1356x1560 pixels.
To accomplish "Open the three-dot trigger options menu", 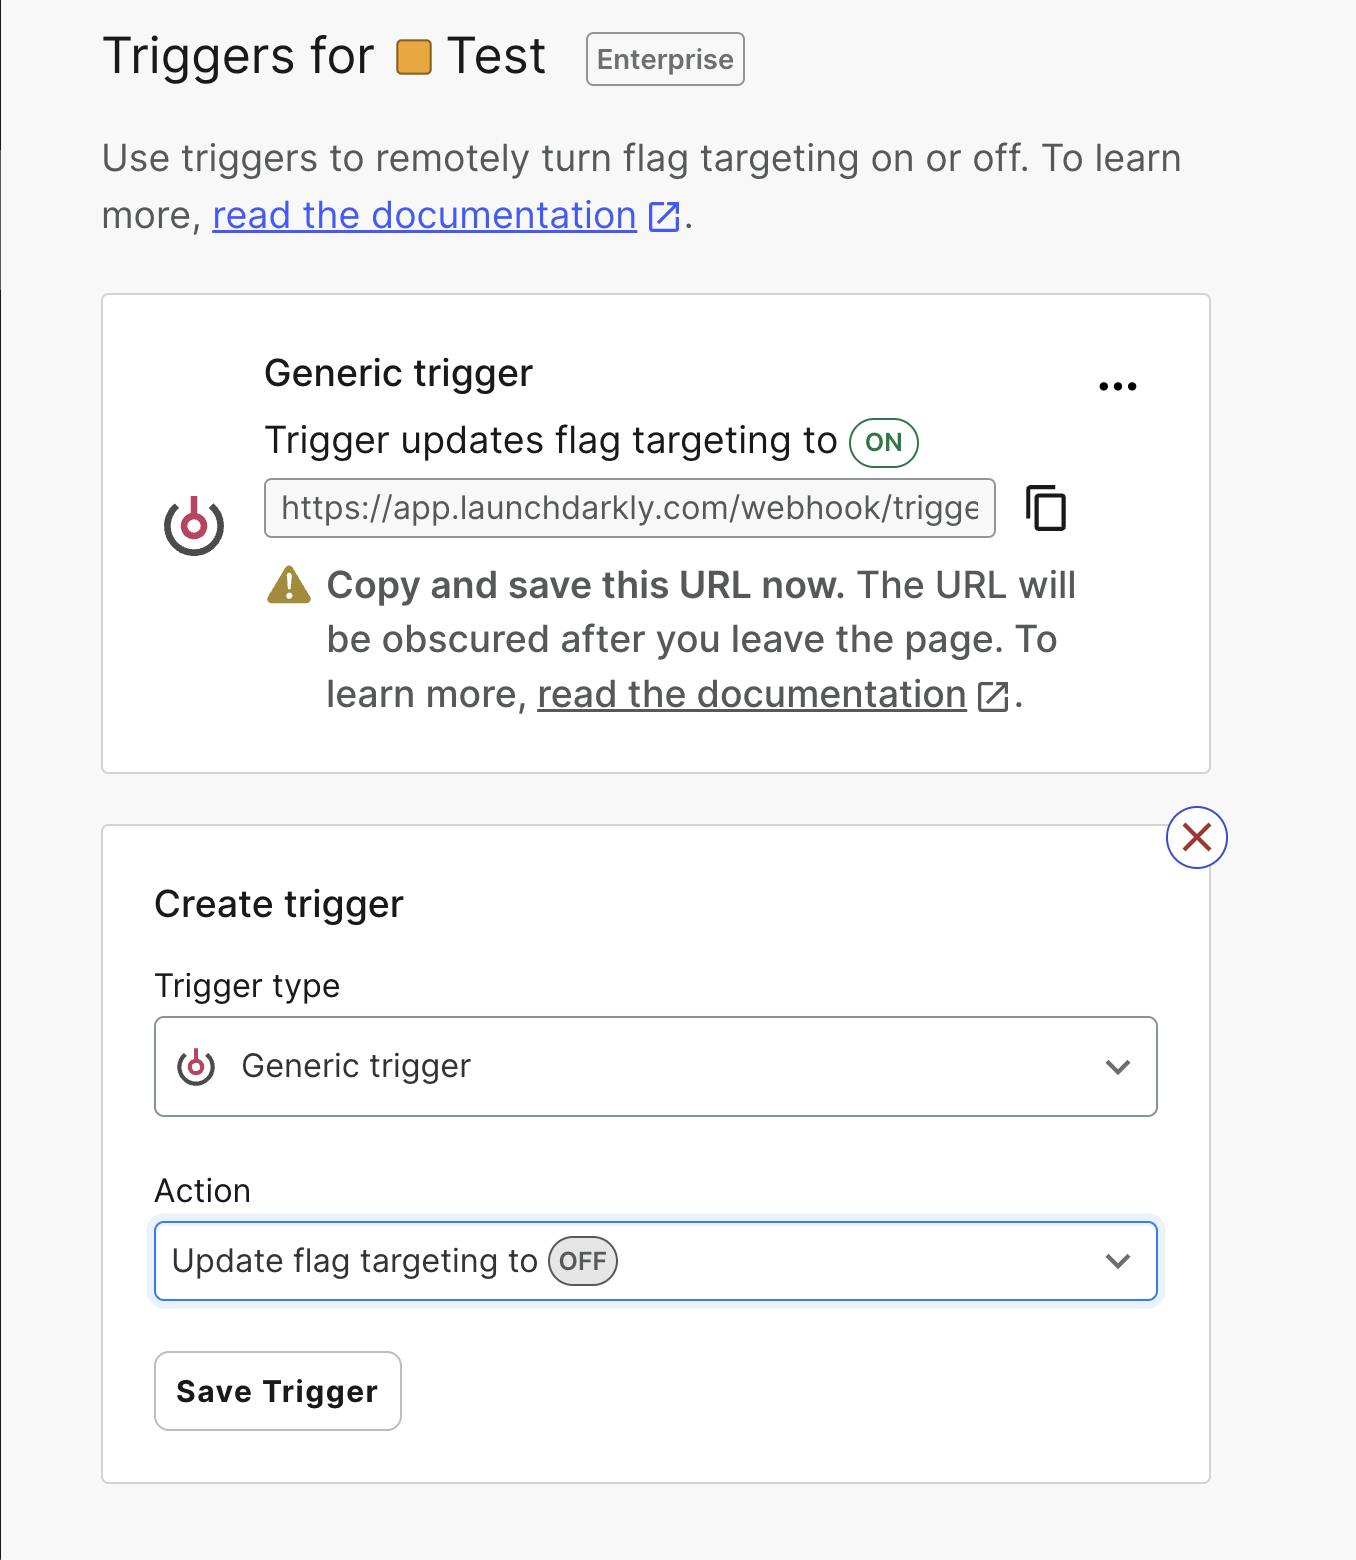I will (1117, 386).
